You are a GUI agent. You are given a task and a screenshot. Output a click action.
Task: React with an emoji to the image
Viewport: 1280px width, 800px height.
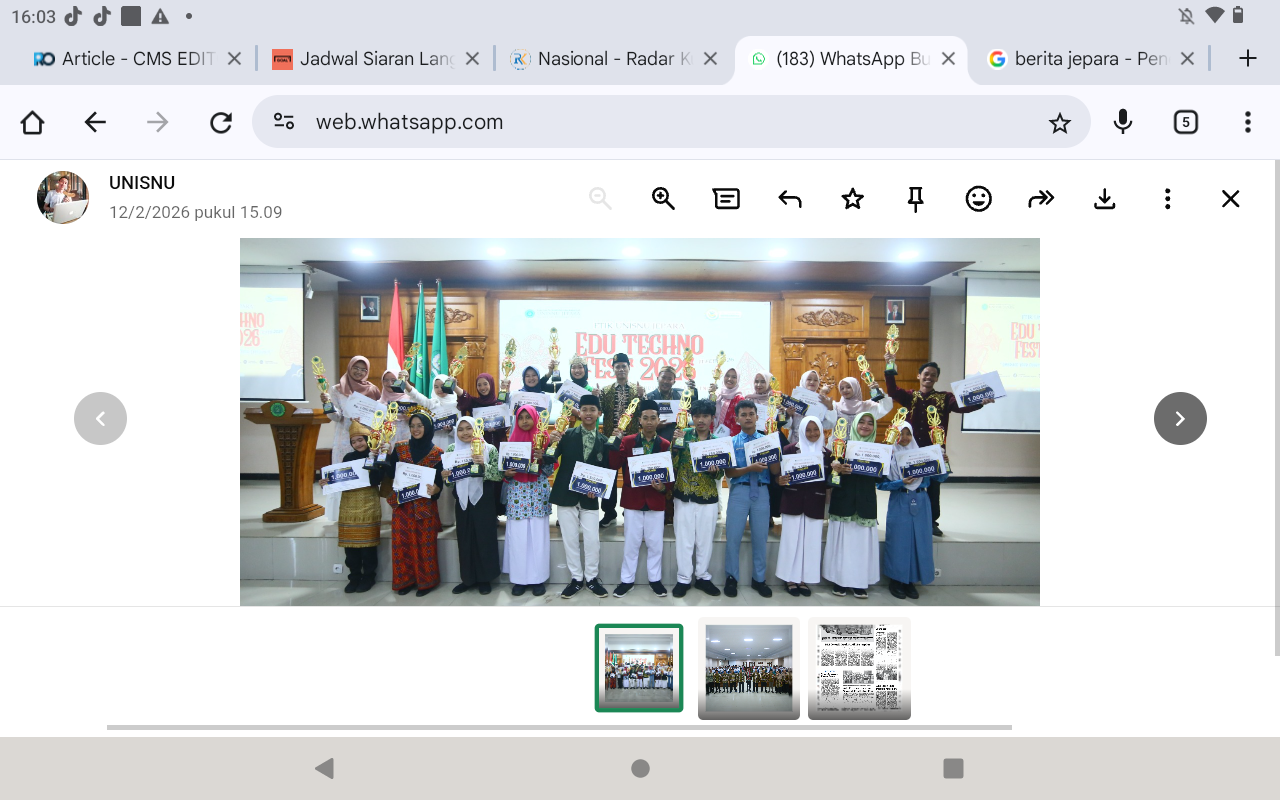978,198
